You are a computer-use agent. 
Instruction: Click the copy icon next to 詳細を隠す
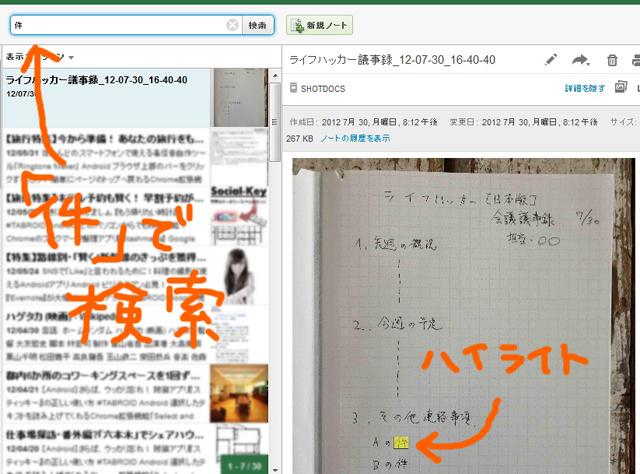click(620, 87)
